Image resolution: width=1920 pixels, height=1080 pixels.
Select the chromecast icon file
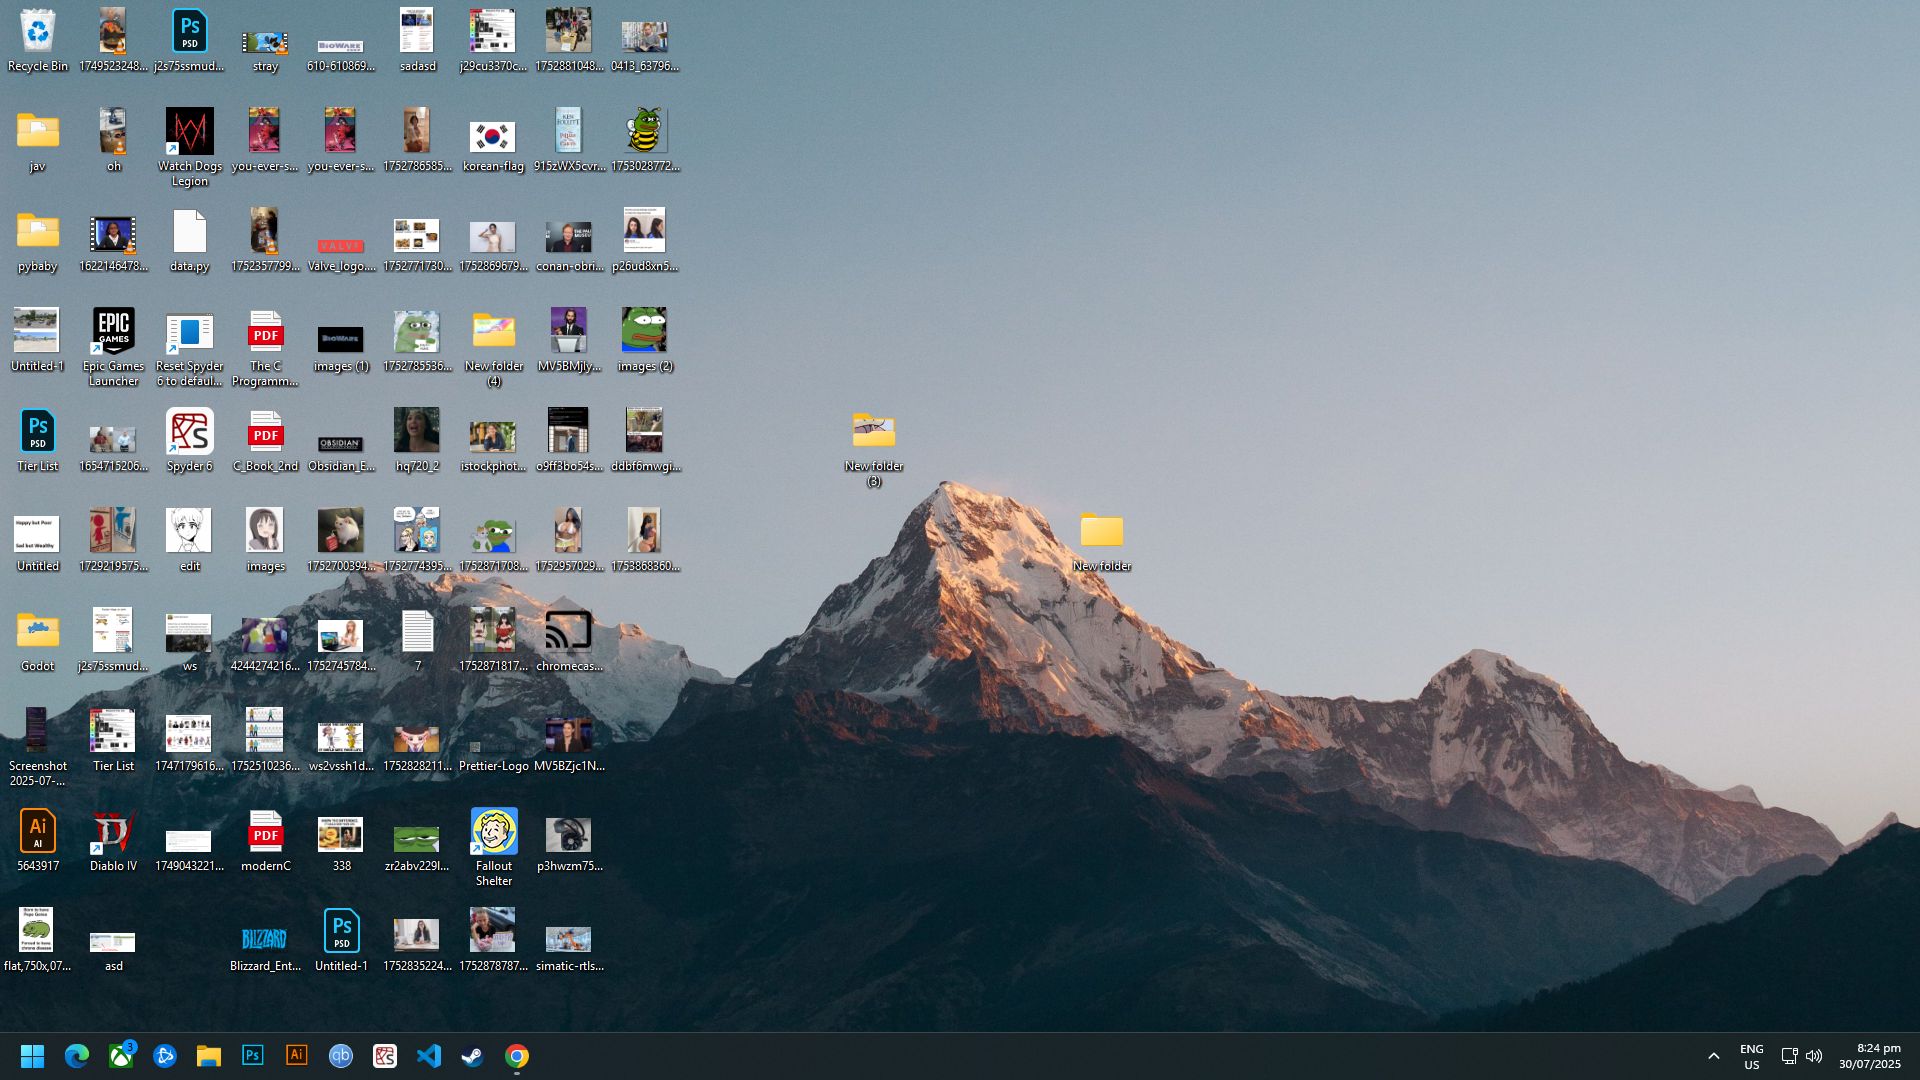click(x=569, y=640)
